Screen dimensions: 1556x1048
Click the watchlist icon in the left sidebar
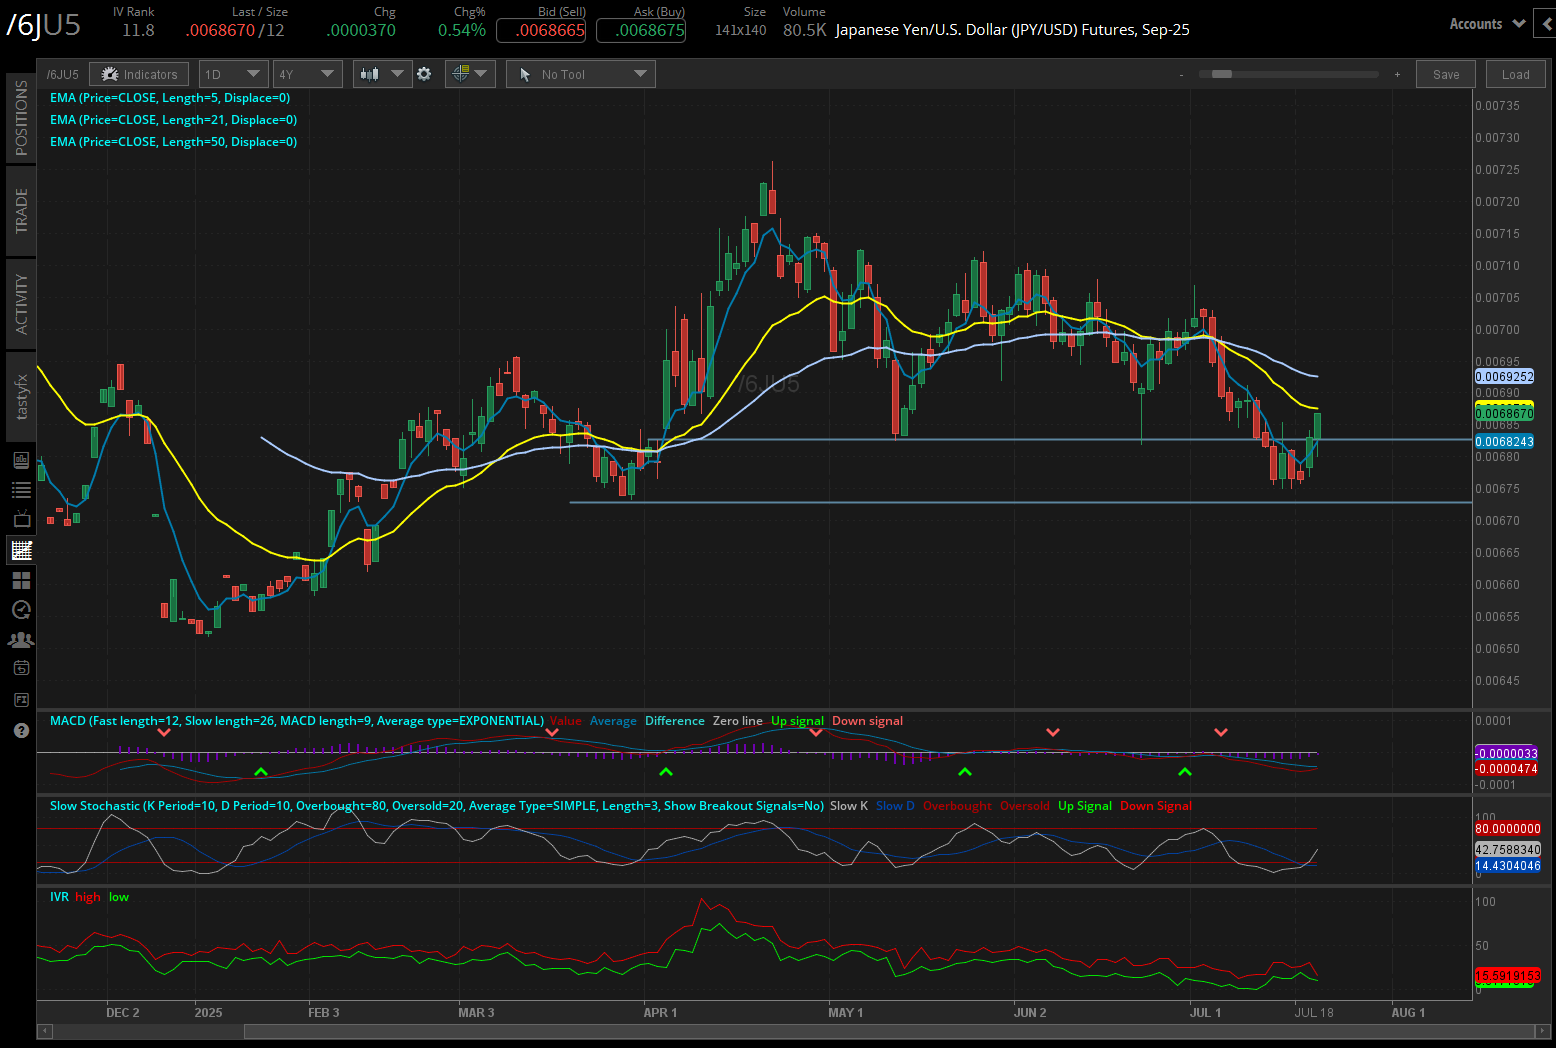[x=21, y=489]
